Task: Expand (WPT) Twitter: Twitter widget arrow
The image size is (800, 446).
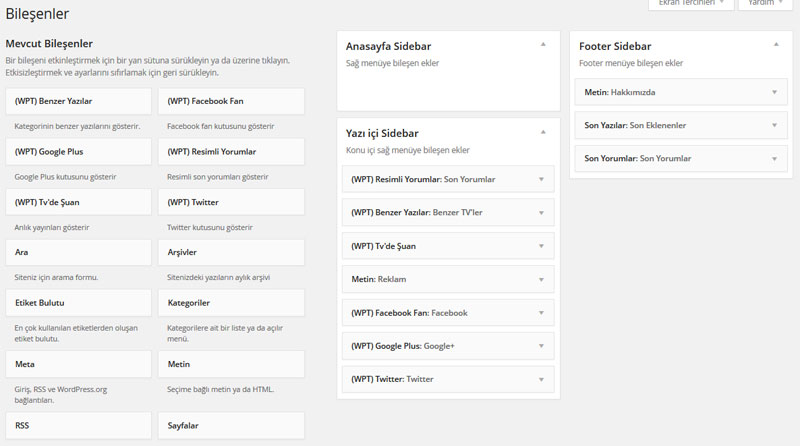Action: click(541, 380)
